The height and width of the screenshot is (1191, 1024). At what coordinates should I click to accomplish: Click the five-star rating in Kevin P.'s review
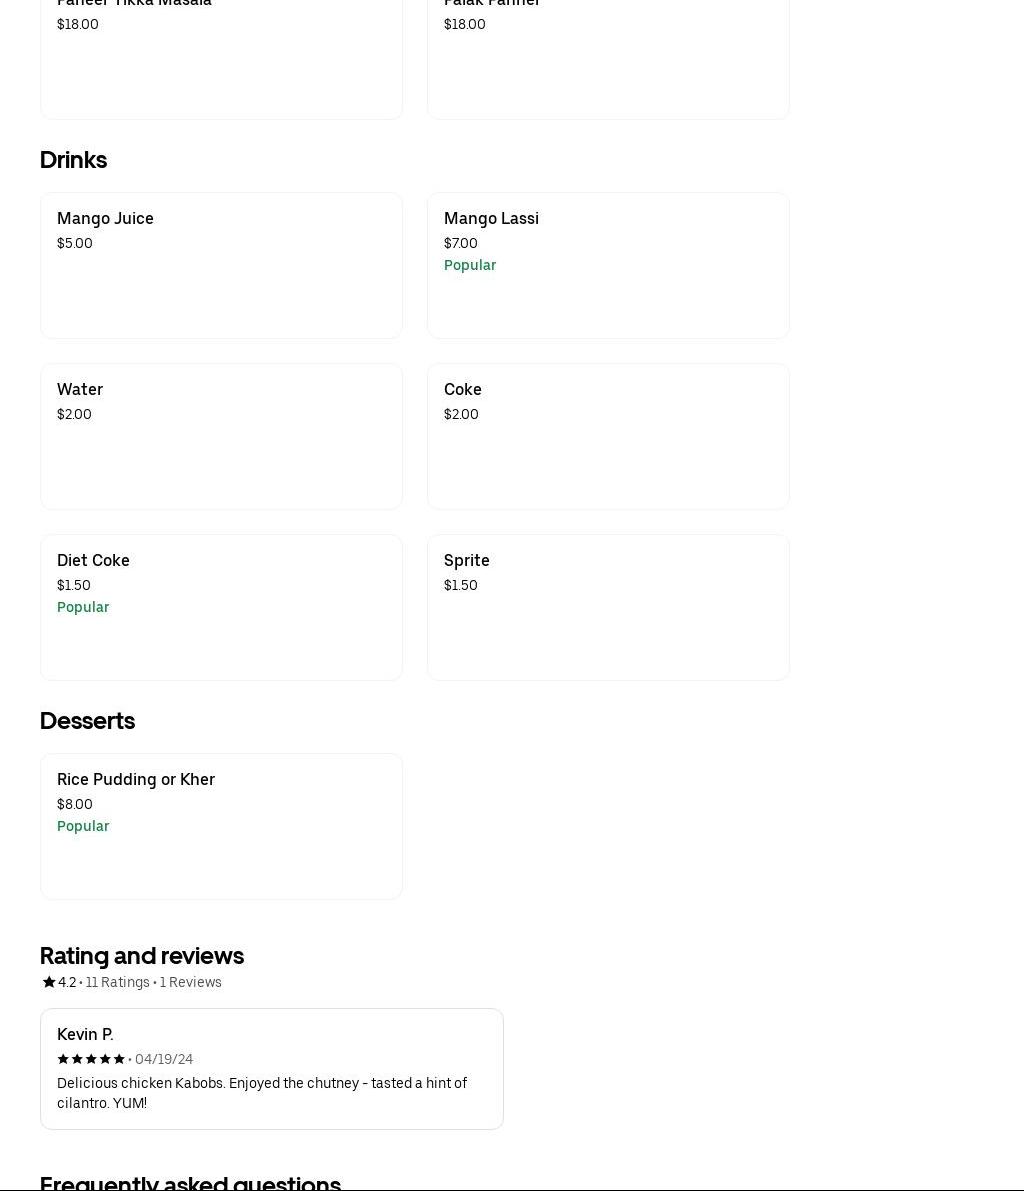pos(91,1059)
